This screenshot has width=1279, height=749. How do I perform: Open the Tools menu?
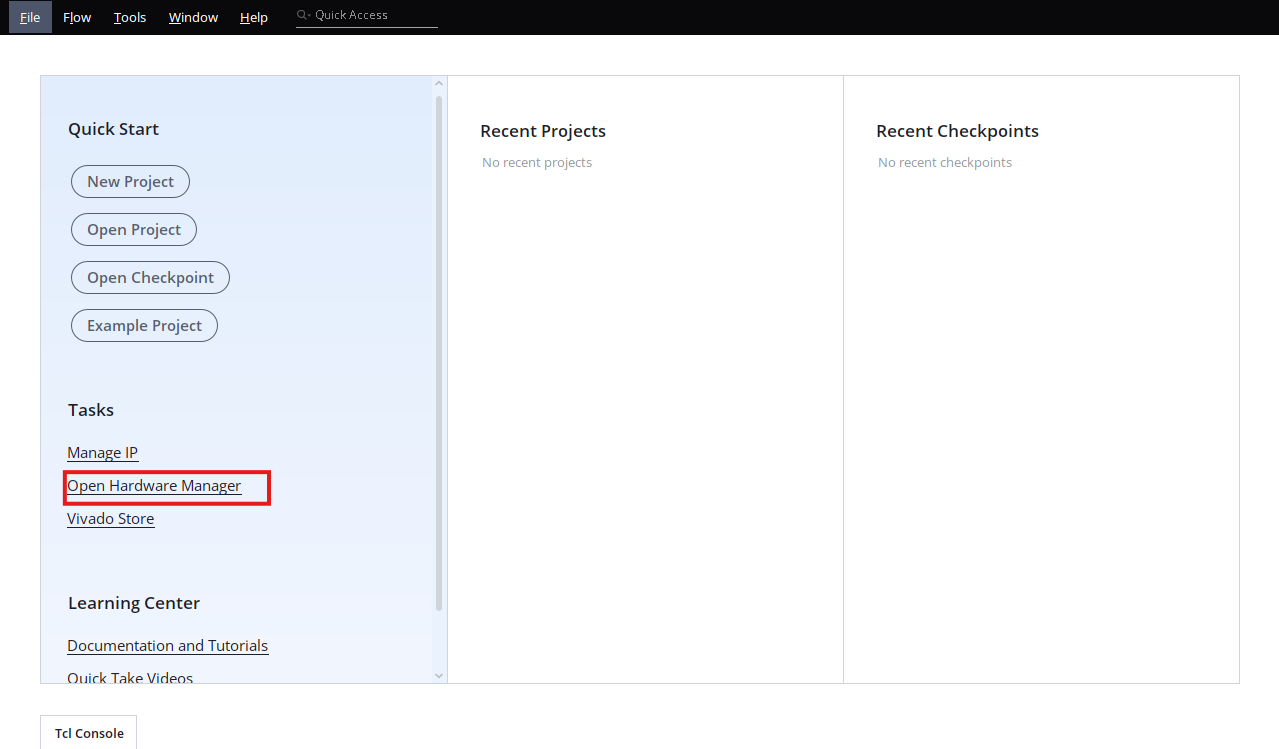[x=130, y=17]
